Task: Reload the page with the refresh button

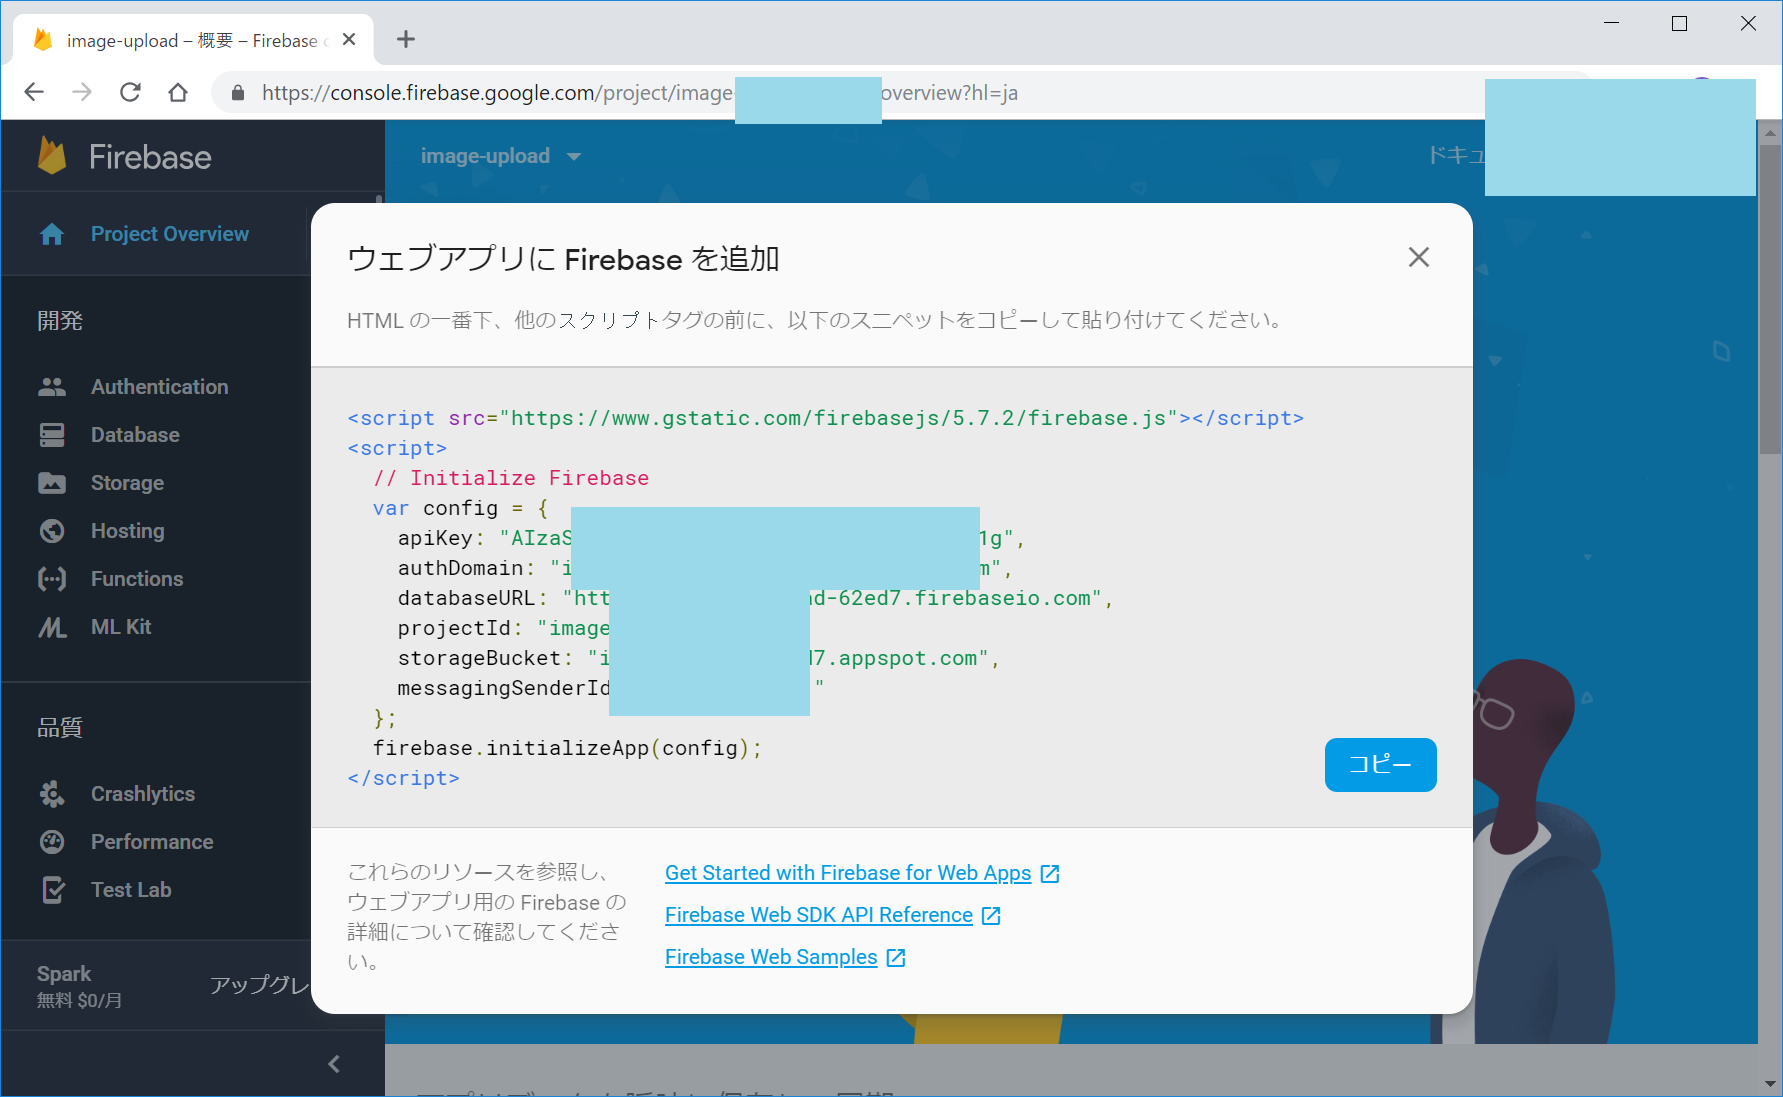Action: tap(130, 93)
